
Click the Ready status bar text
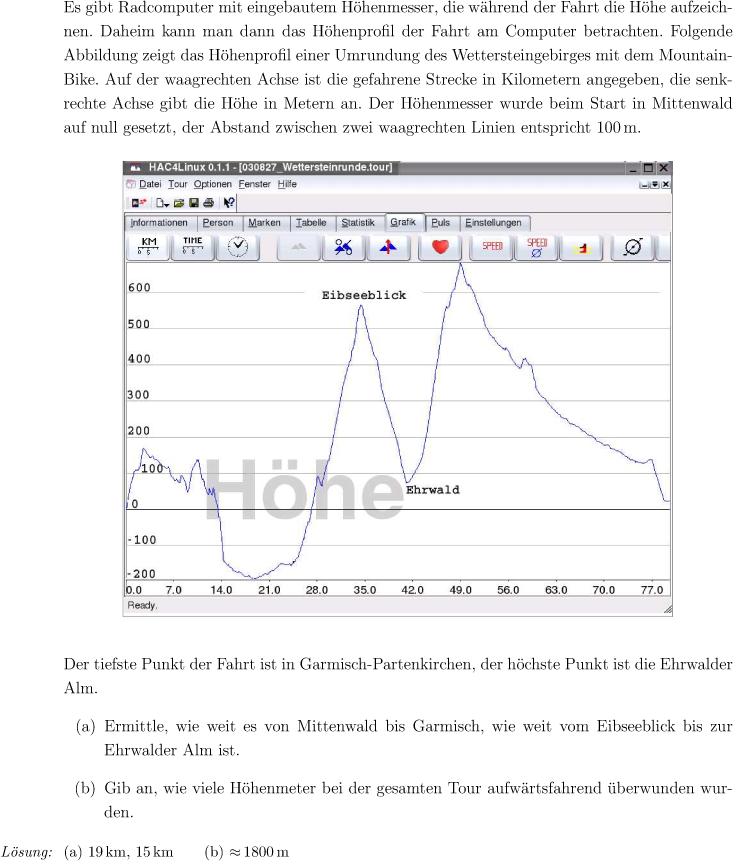click(142, 605)
